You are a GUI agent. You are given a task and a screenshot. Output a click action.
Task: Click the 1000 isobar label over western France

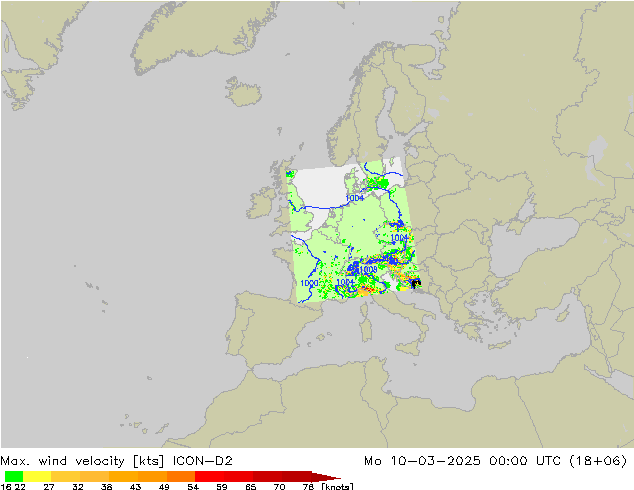(309, 284)
